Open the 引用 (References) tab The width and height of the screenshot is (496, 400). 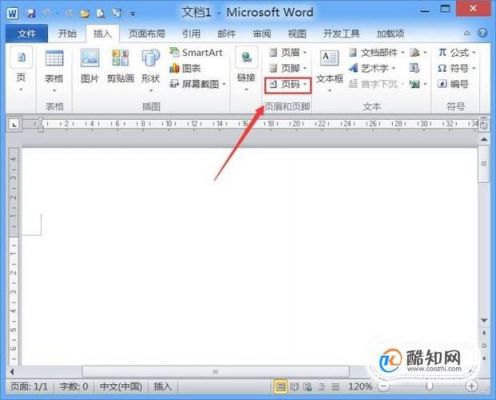click(x=191, y=34)
